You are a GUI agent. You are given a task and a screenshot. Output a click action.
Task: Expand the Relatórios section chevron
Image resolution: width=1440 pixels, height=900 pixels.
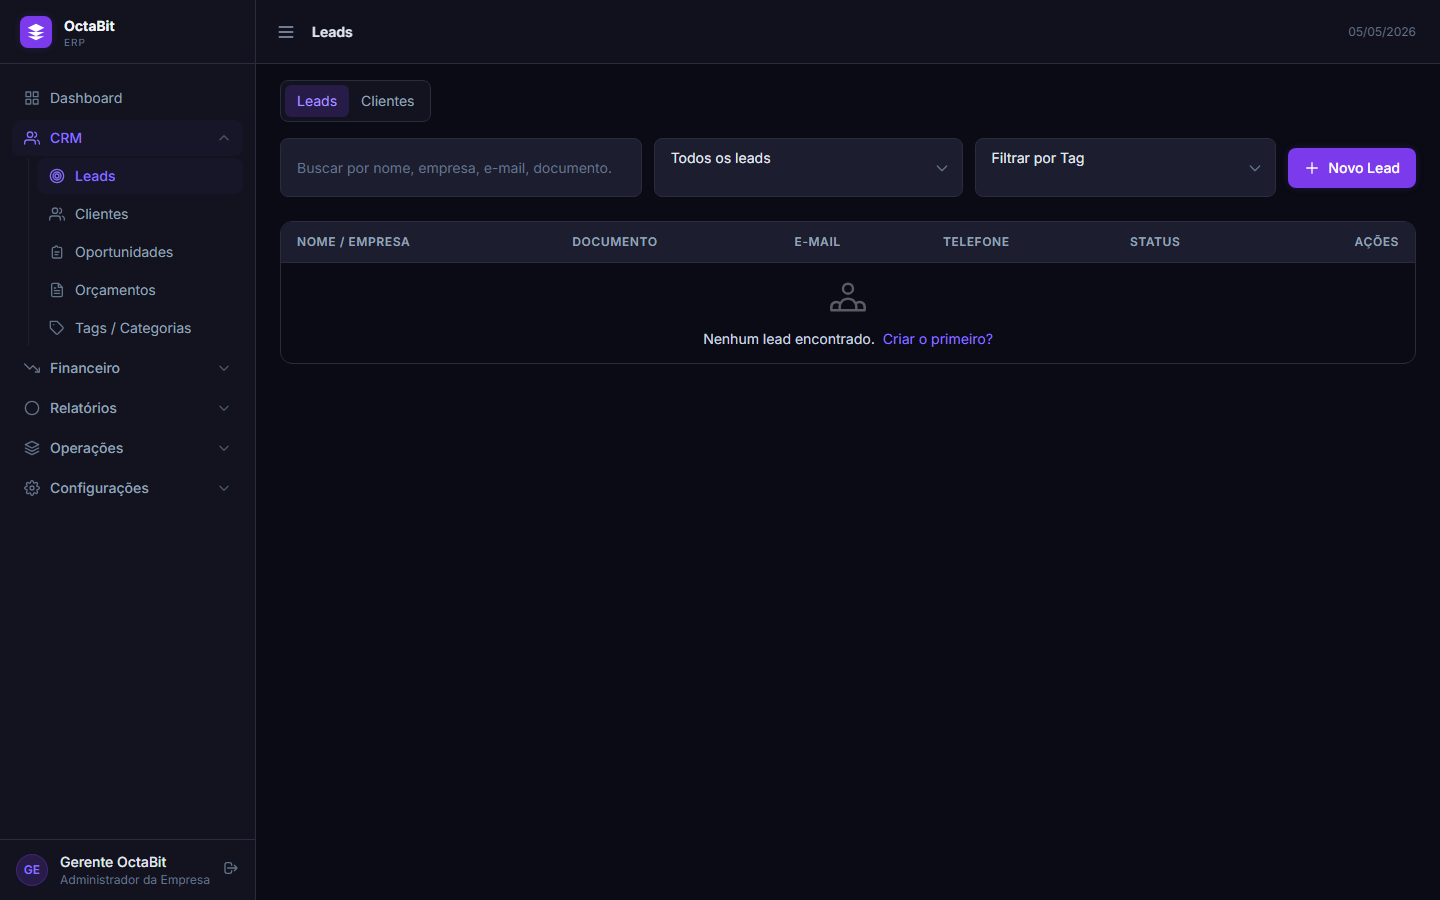pyautogui.click(x=224, y=408)
